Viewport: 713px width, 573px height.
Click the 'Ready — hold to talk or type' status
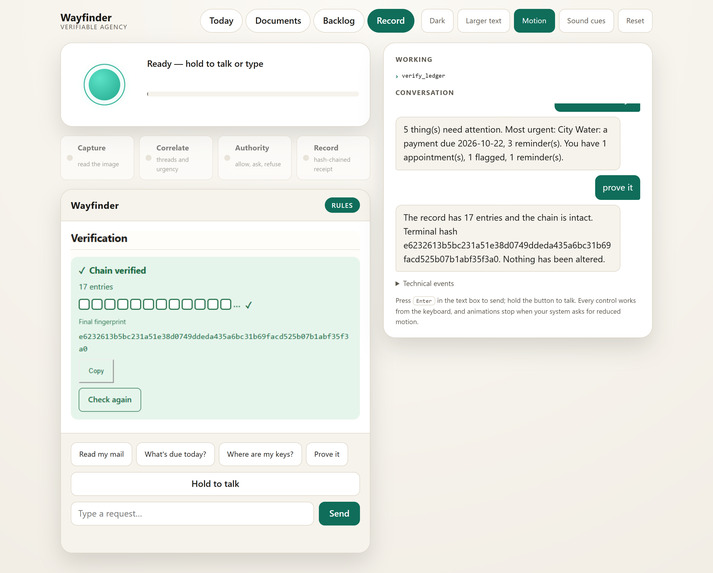(x=205, y=64)
